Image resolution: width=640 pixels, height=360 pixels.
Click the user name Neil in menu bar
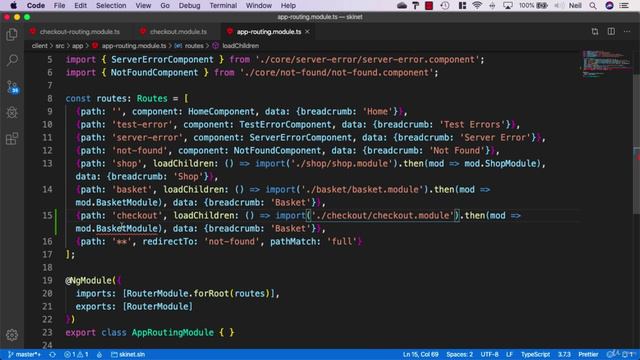click(x=575, y=5)
